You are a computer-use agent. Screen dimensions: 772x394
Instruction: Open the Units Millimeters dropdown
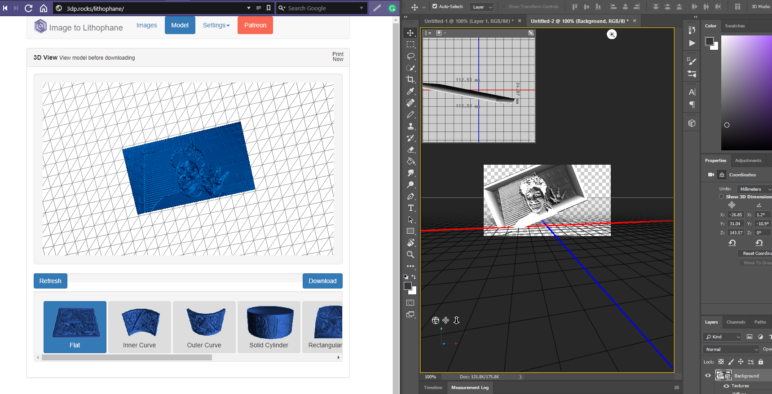pos(754,189)
